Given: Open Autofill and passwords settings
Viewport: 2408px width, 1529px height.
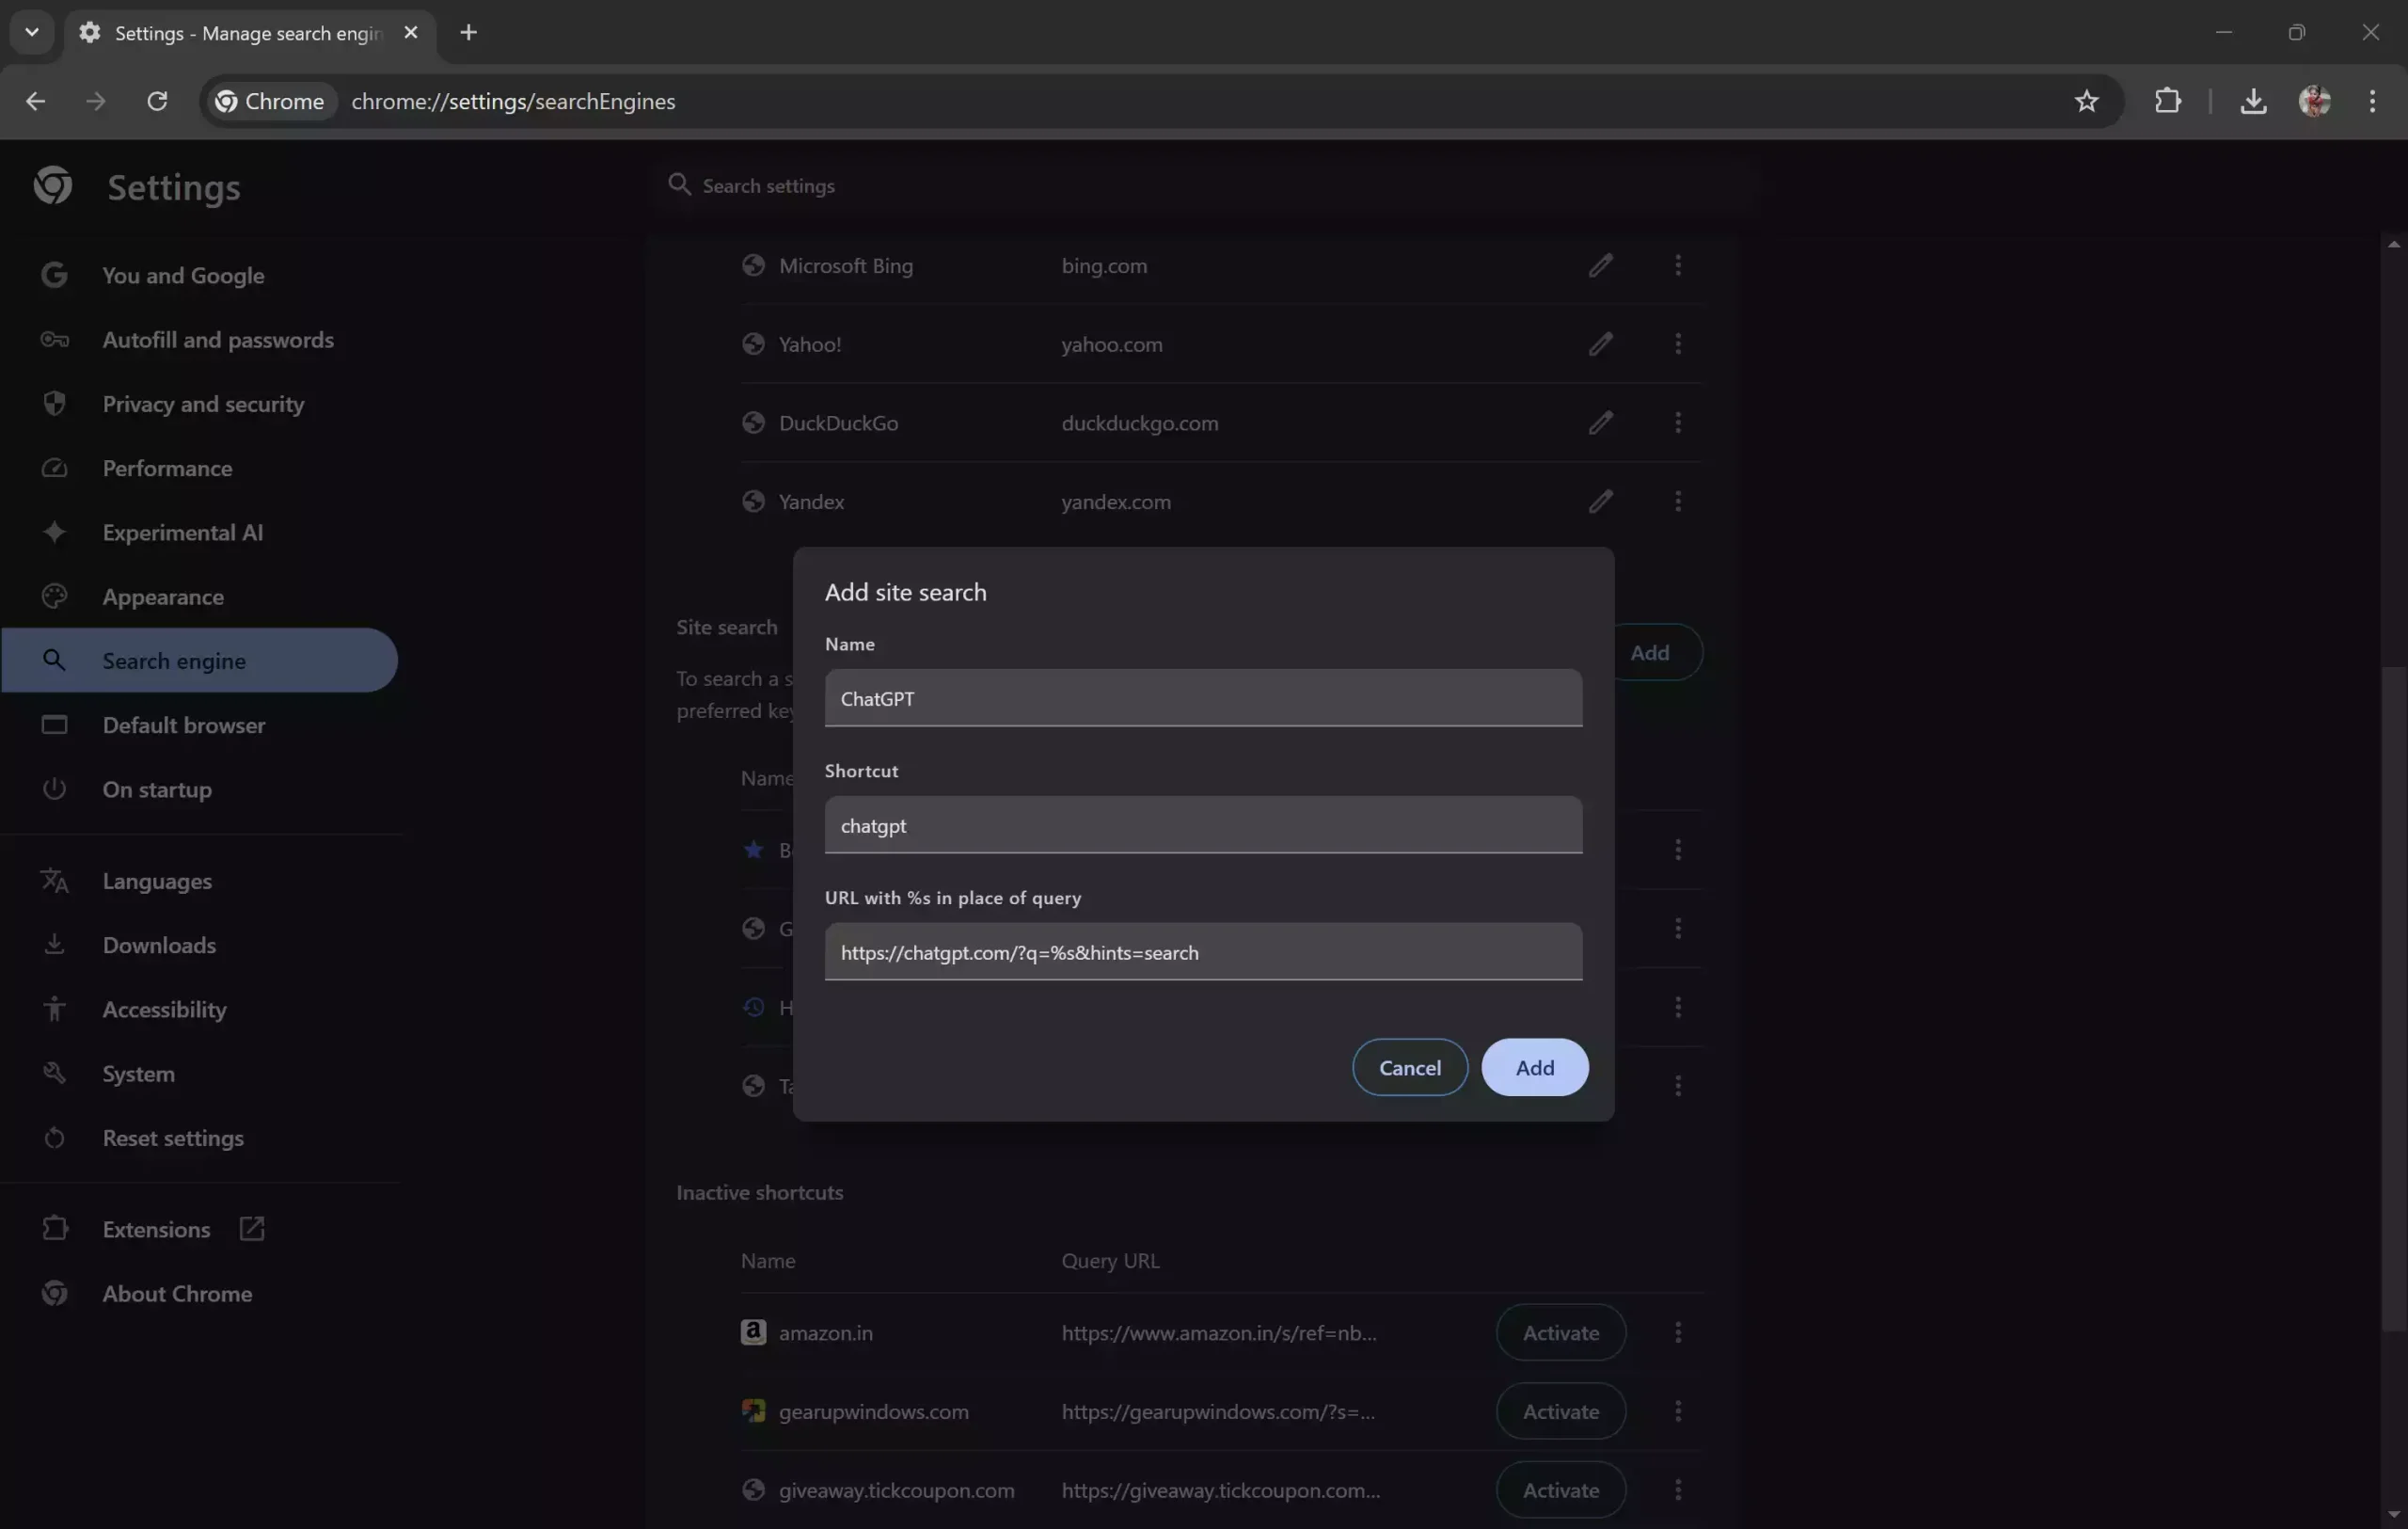Looking at the screenshot, I should click(x=200, y=339).
